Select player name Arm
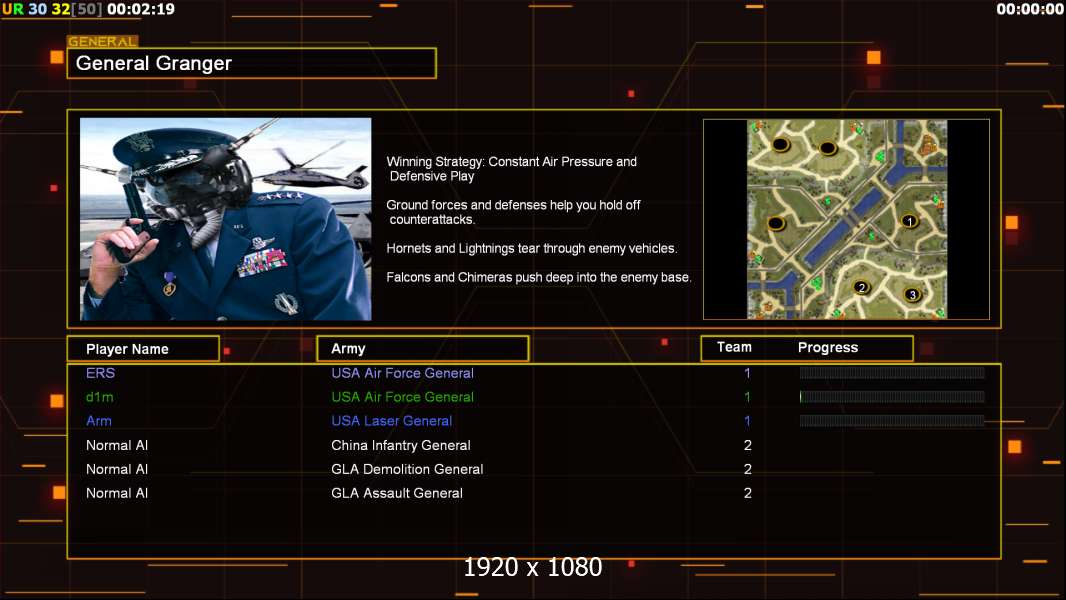1066x600 pixels. tap(99, 421)
